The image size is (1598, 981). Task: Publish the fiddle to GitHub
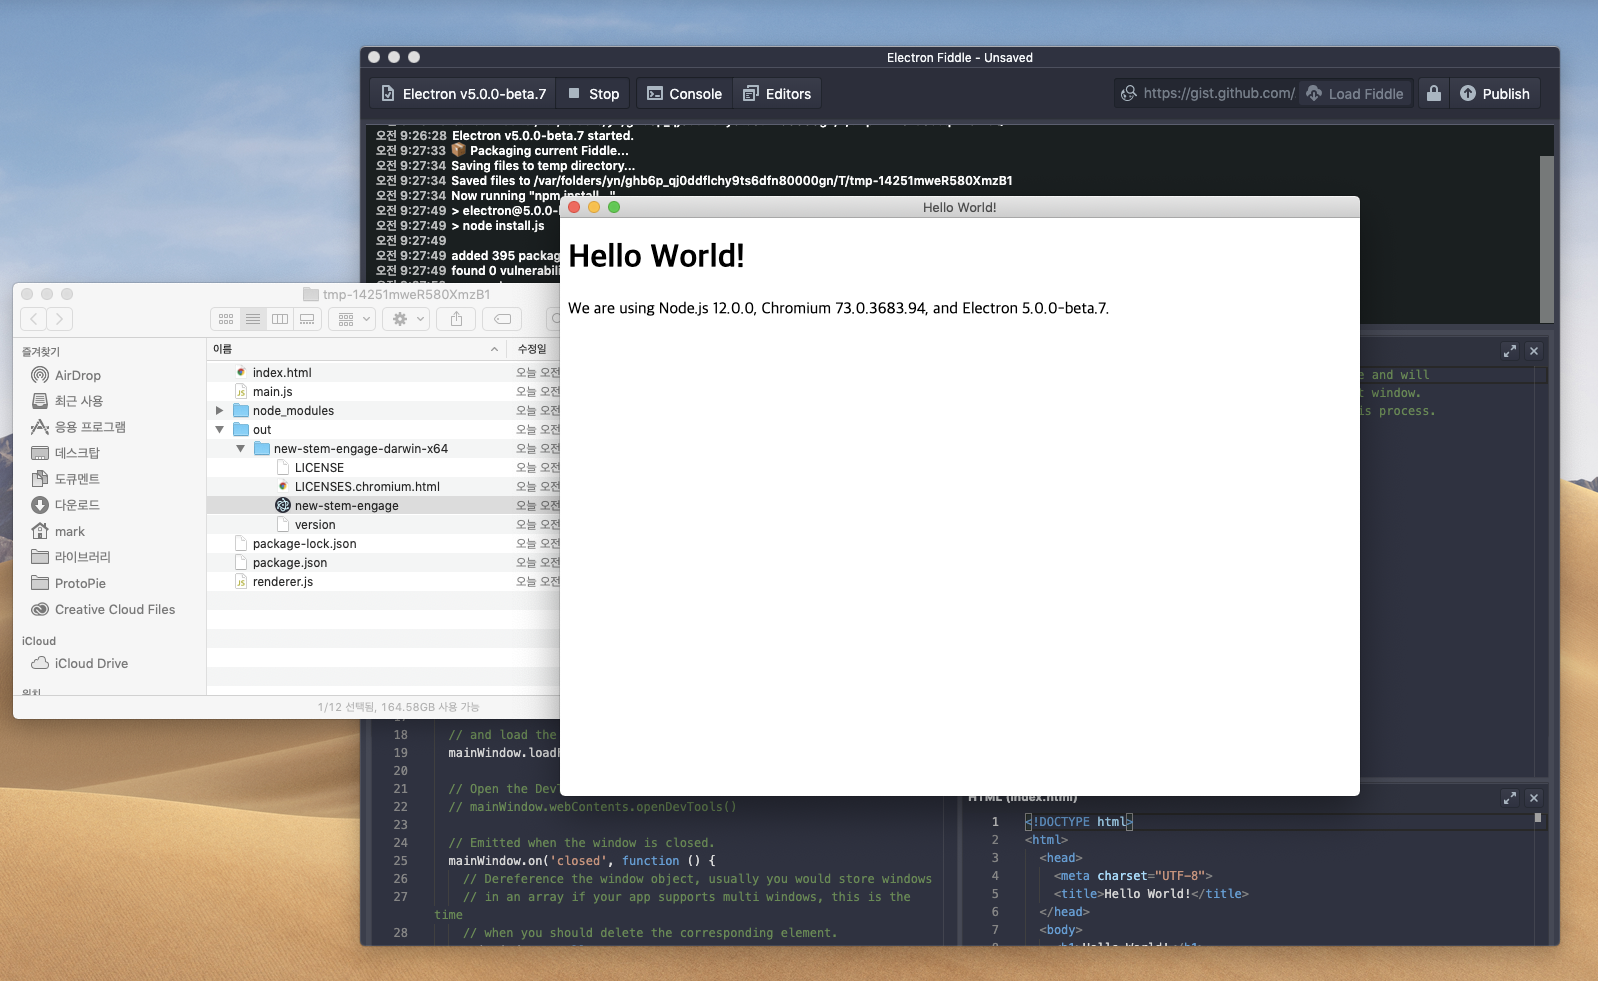tap(1495, 94)
